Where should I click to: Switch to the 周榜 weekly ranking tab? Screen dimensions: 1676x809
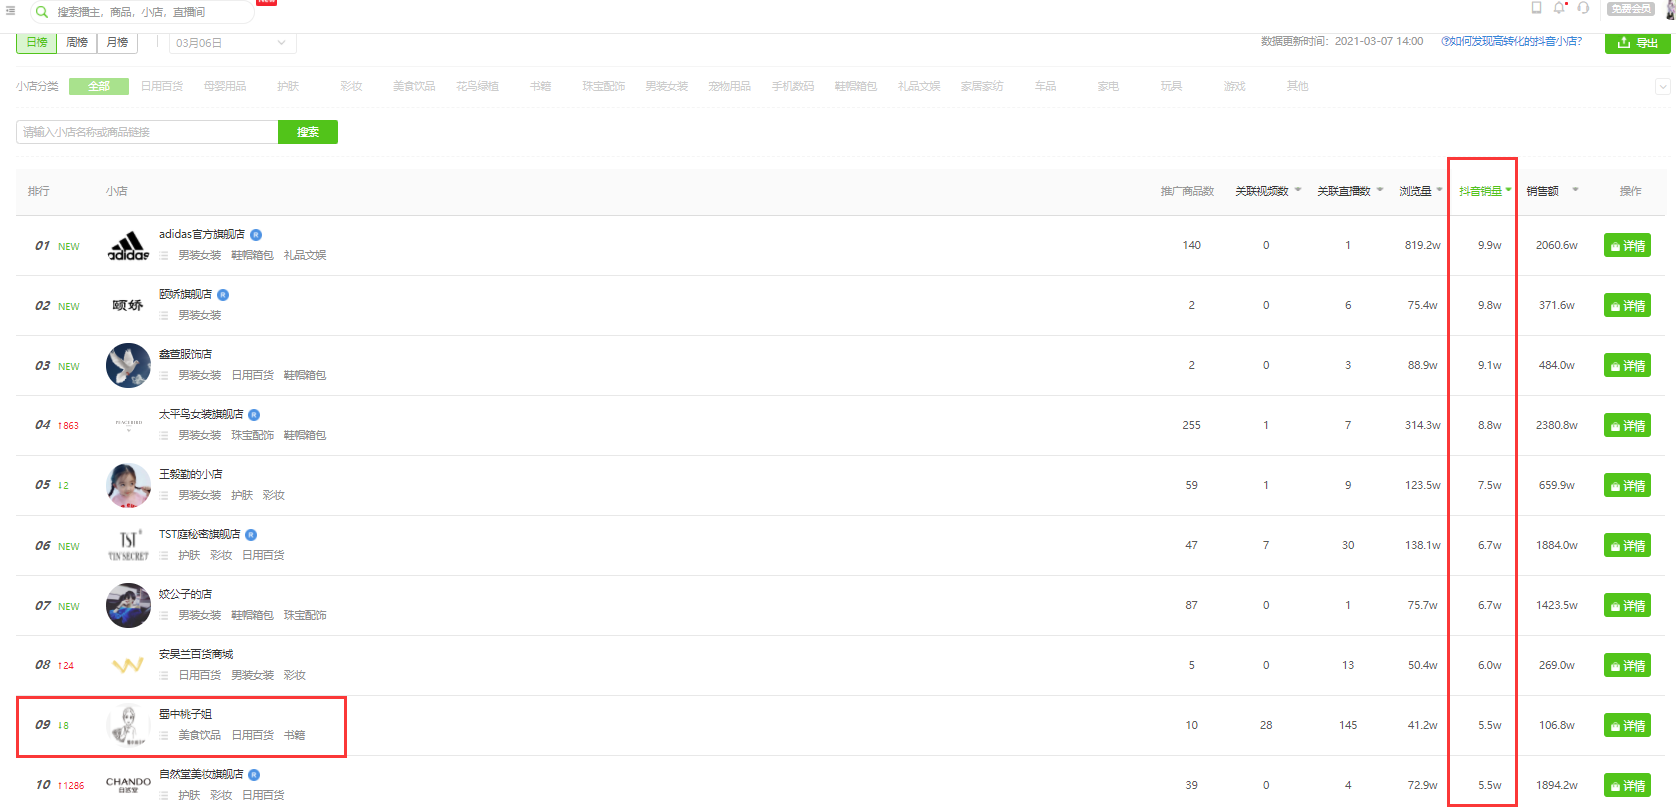77,43
